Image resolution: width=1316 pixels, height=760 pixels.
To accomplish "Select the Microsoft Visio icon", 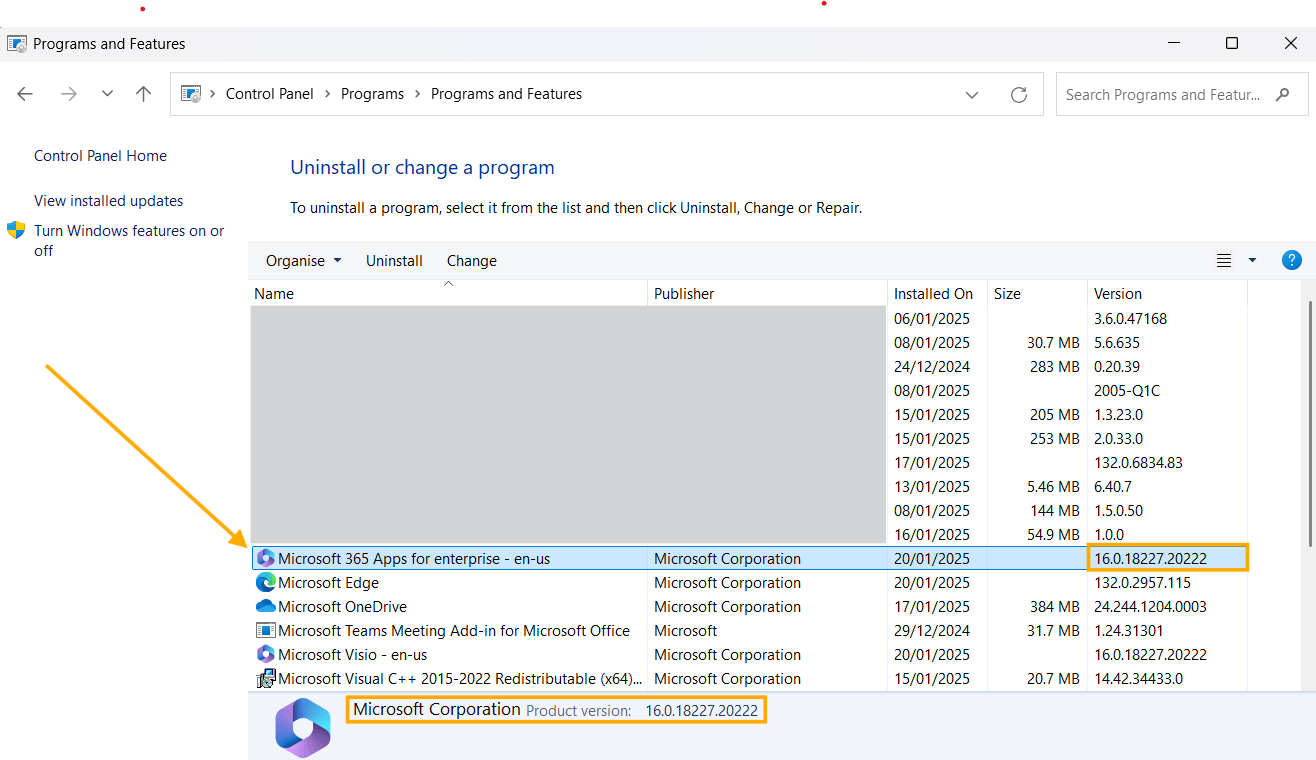I will click(x=265, y=654).
